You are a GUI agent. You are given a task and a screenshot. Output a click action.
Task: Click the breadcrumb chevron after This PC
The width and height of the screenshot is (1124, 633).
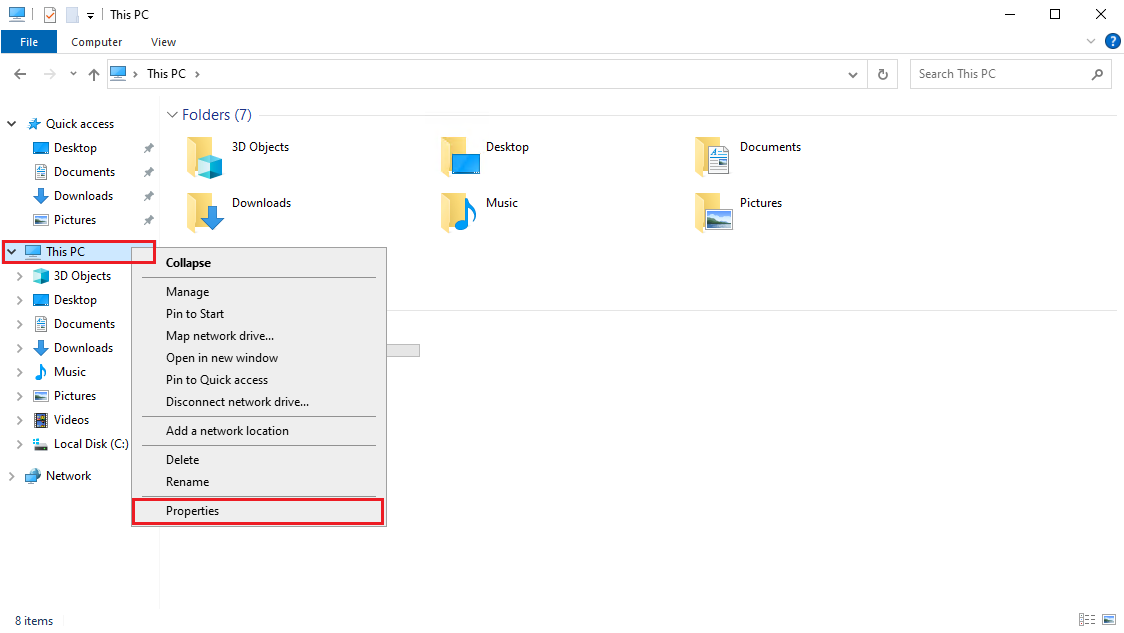click(197, 75)
